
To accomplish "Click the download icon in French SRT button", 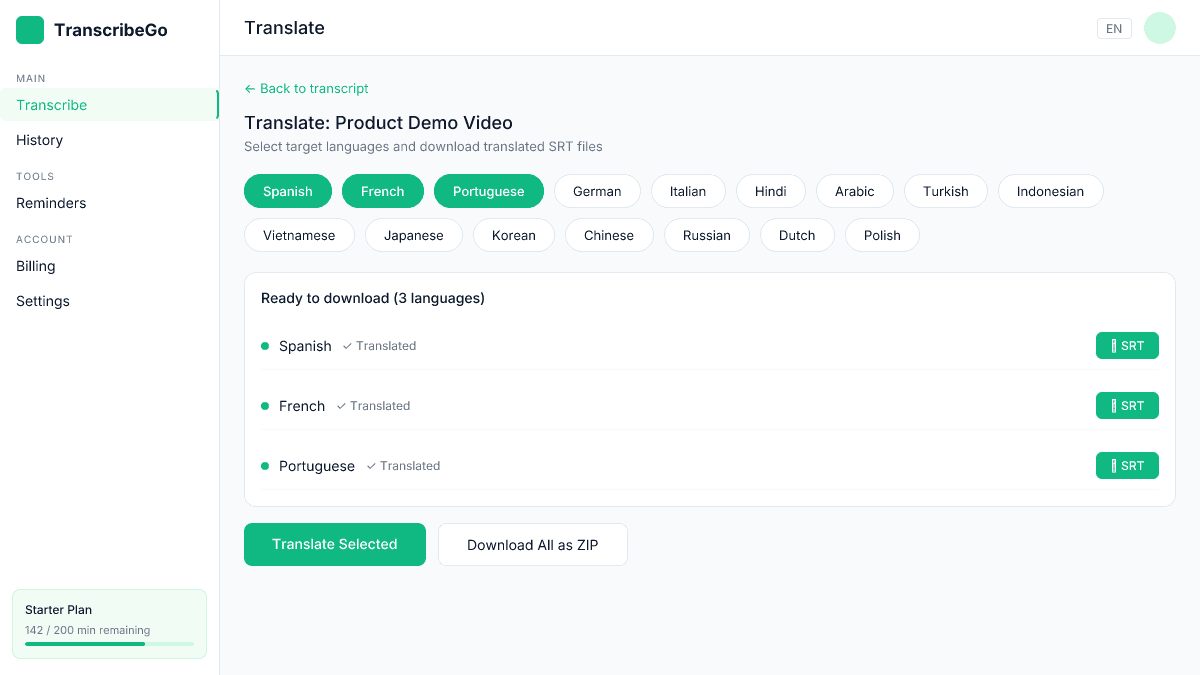I will 1113,405.
